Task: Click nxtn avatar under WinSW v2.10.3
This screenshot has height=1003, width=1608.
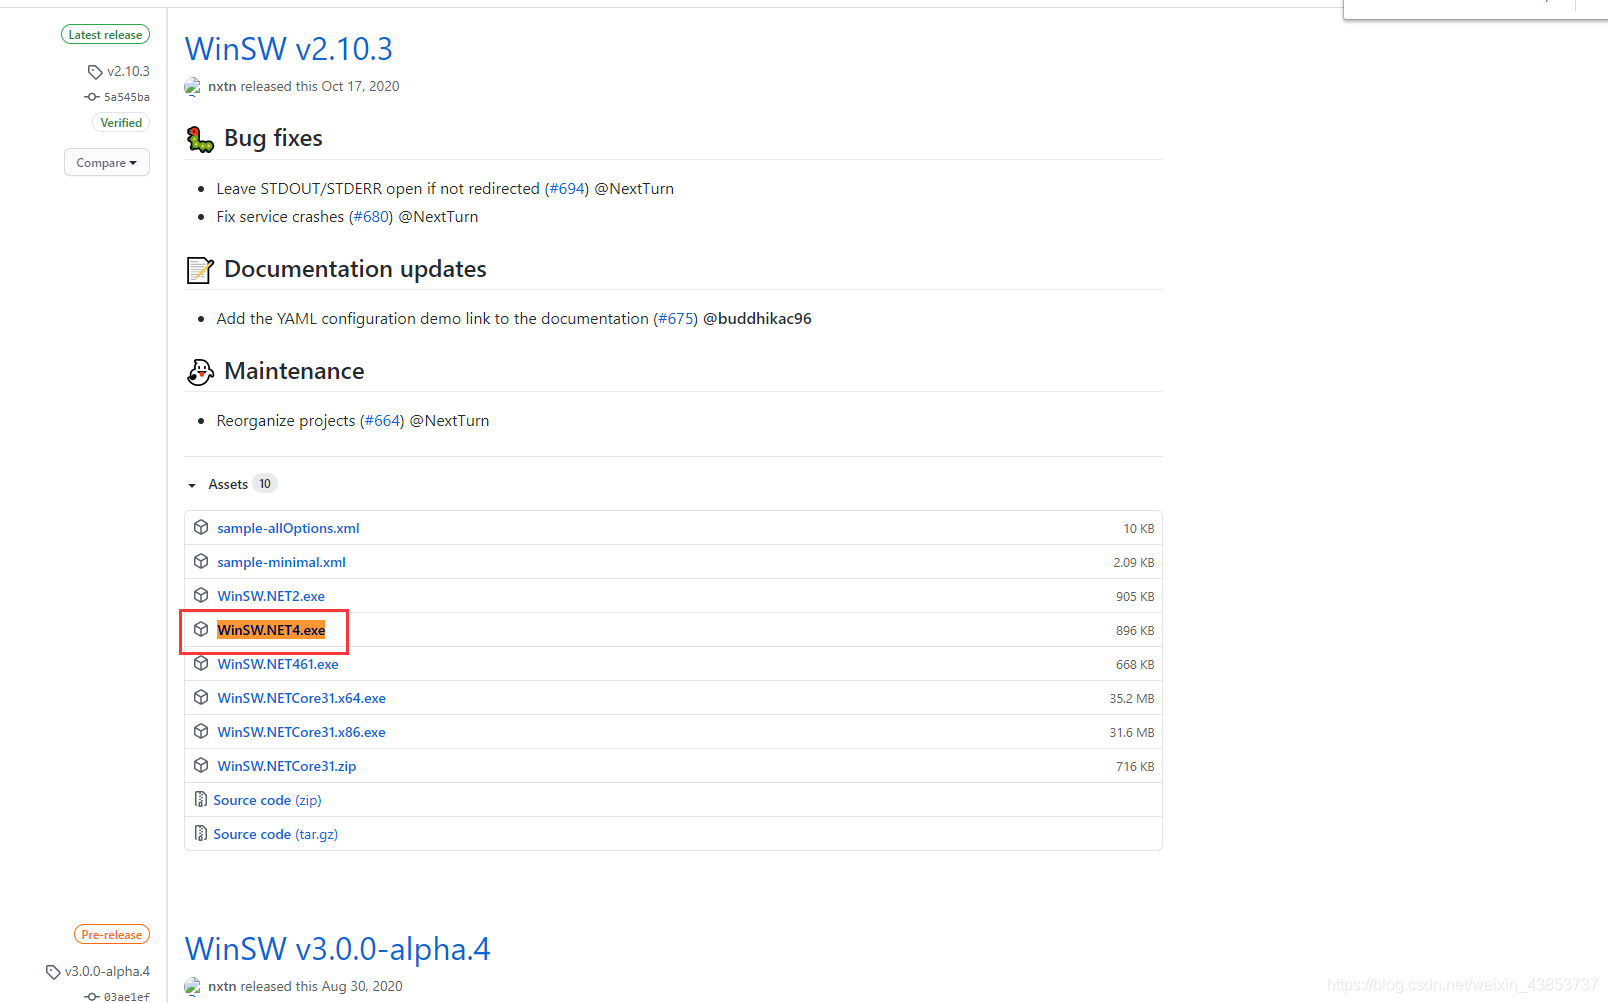Action: [193, 87]
